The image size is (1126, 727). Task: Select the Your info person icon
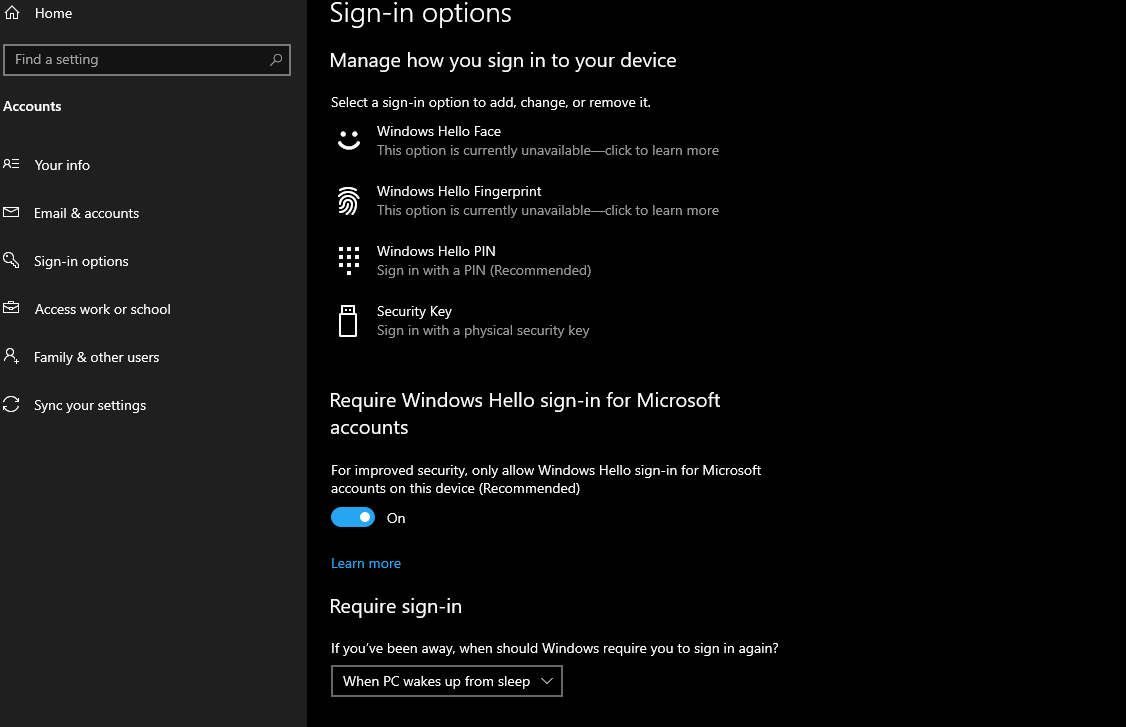[x=11, y=165]
